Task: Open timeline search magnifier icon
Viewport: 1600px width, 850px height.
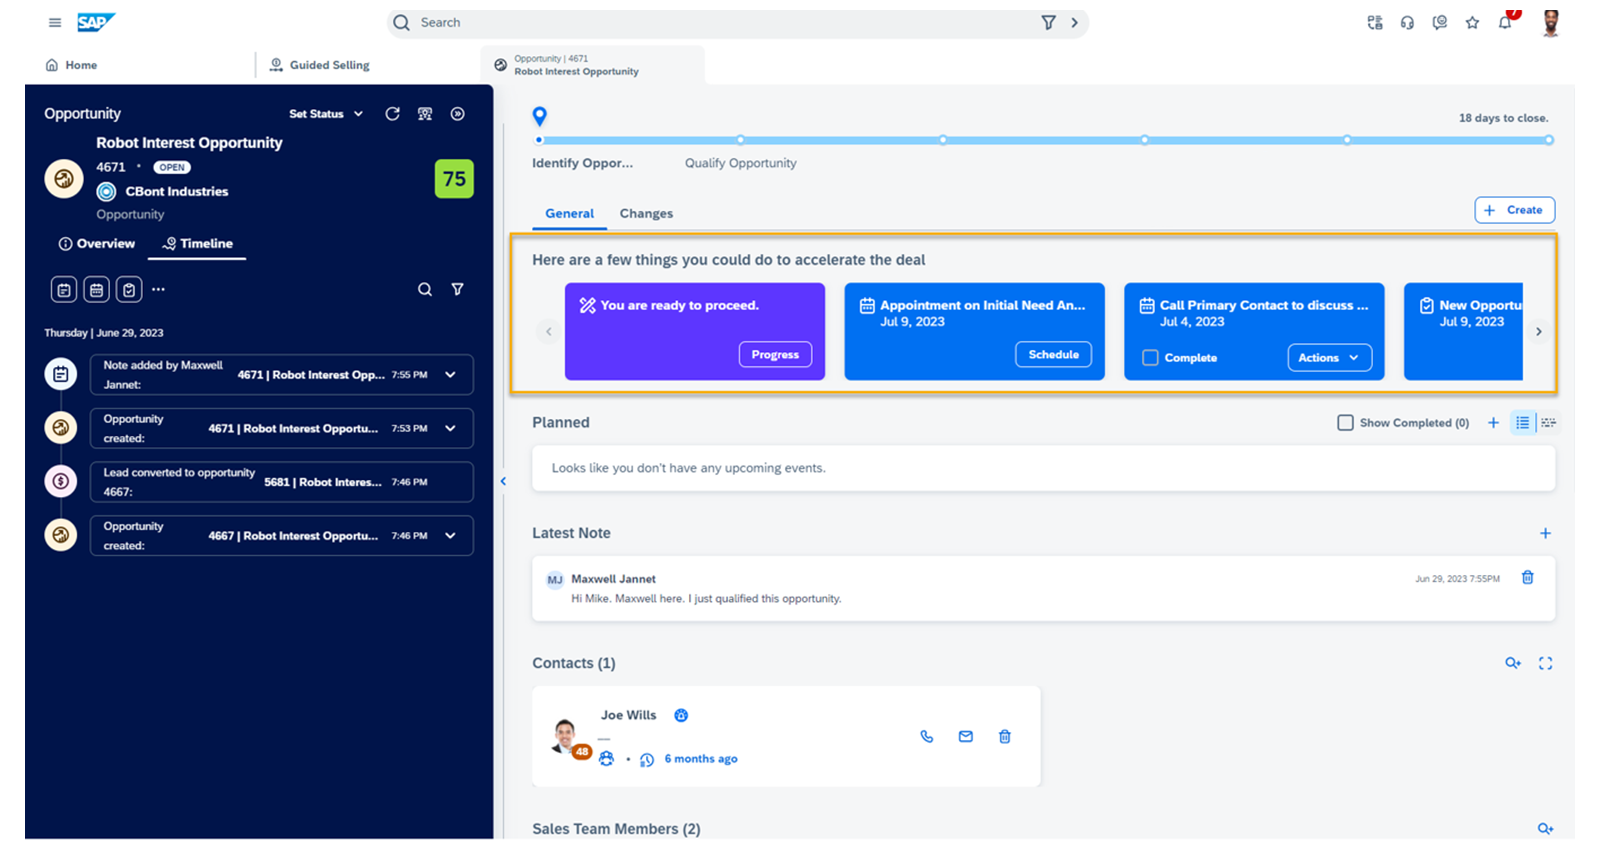Action: point(425,289)
